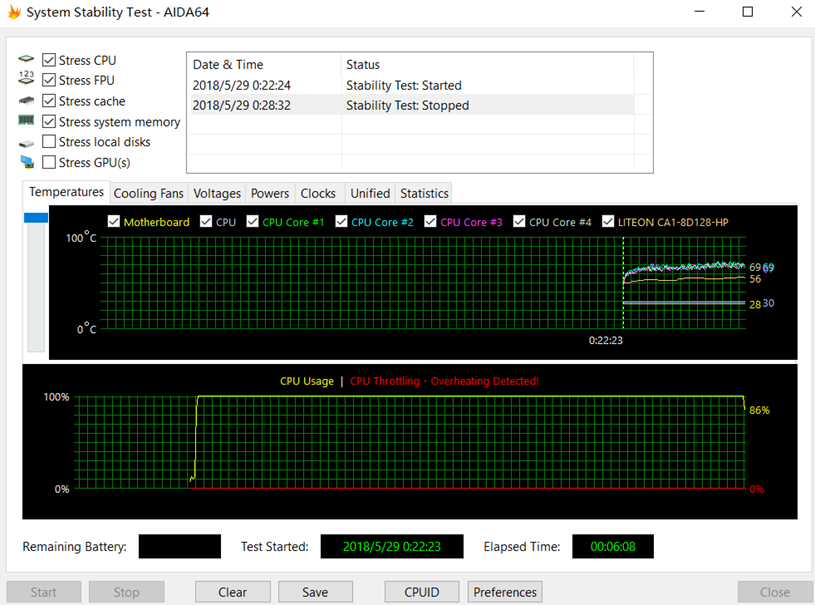This screenshot has width=815, height=605.
Task: Click the 123 icon beside Stress FPU
Action: (26, 80)
